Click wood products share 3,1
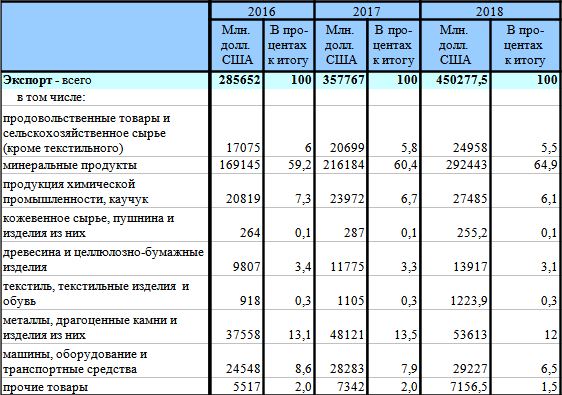Screen dimensions: 562x395 point(549,267)
